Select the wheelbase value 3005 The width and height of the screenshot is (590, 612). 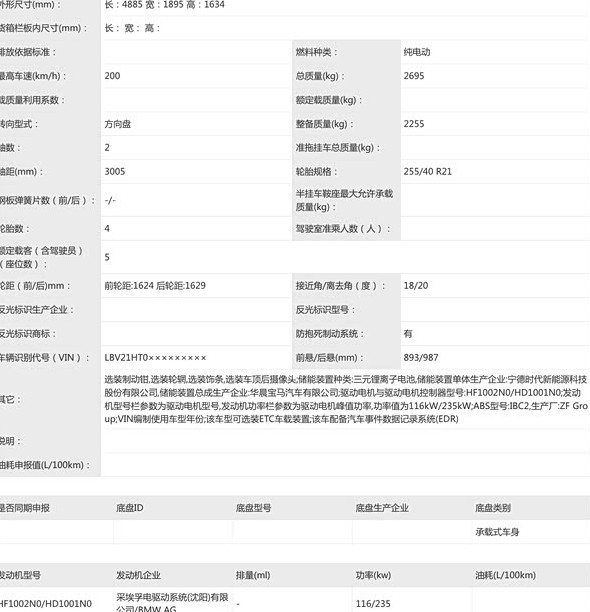tap(115, 171)
